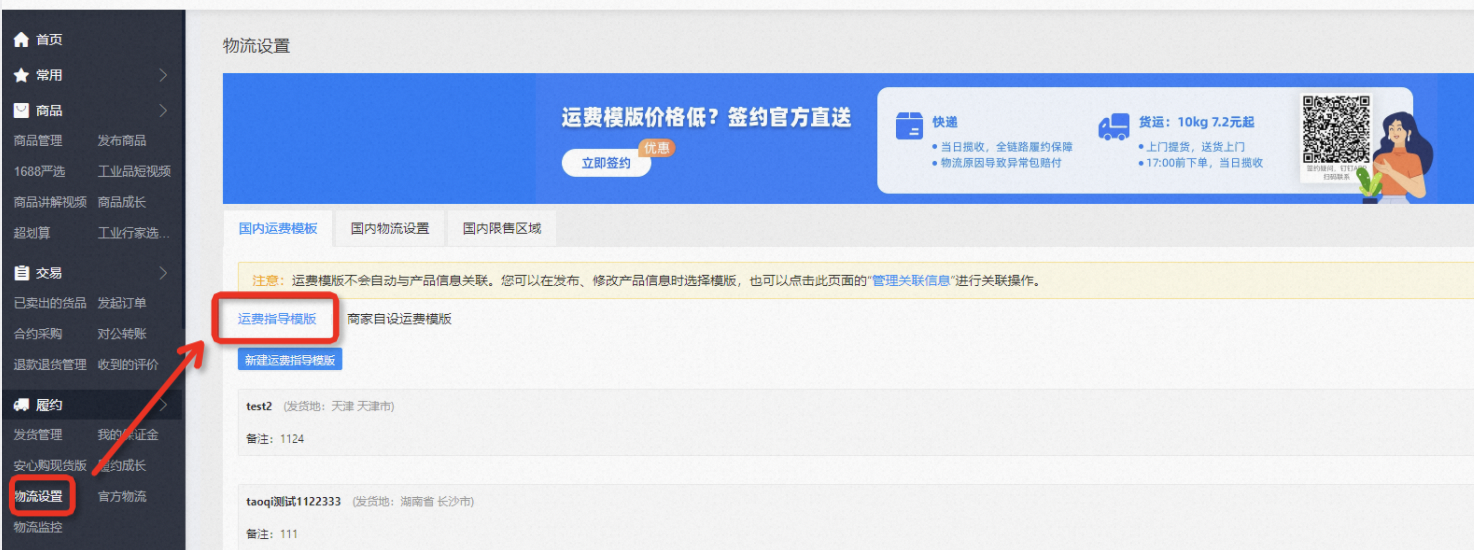
Task: Click the 商品 menu label
Action: 50,111
